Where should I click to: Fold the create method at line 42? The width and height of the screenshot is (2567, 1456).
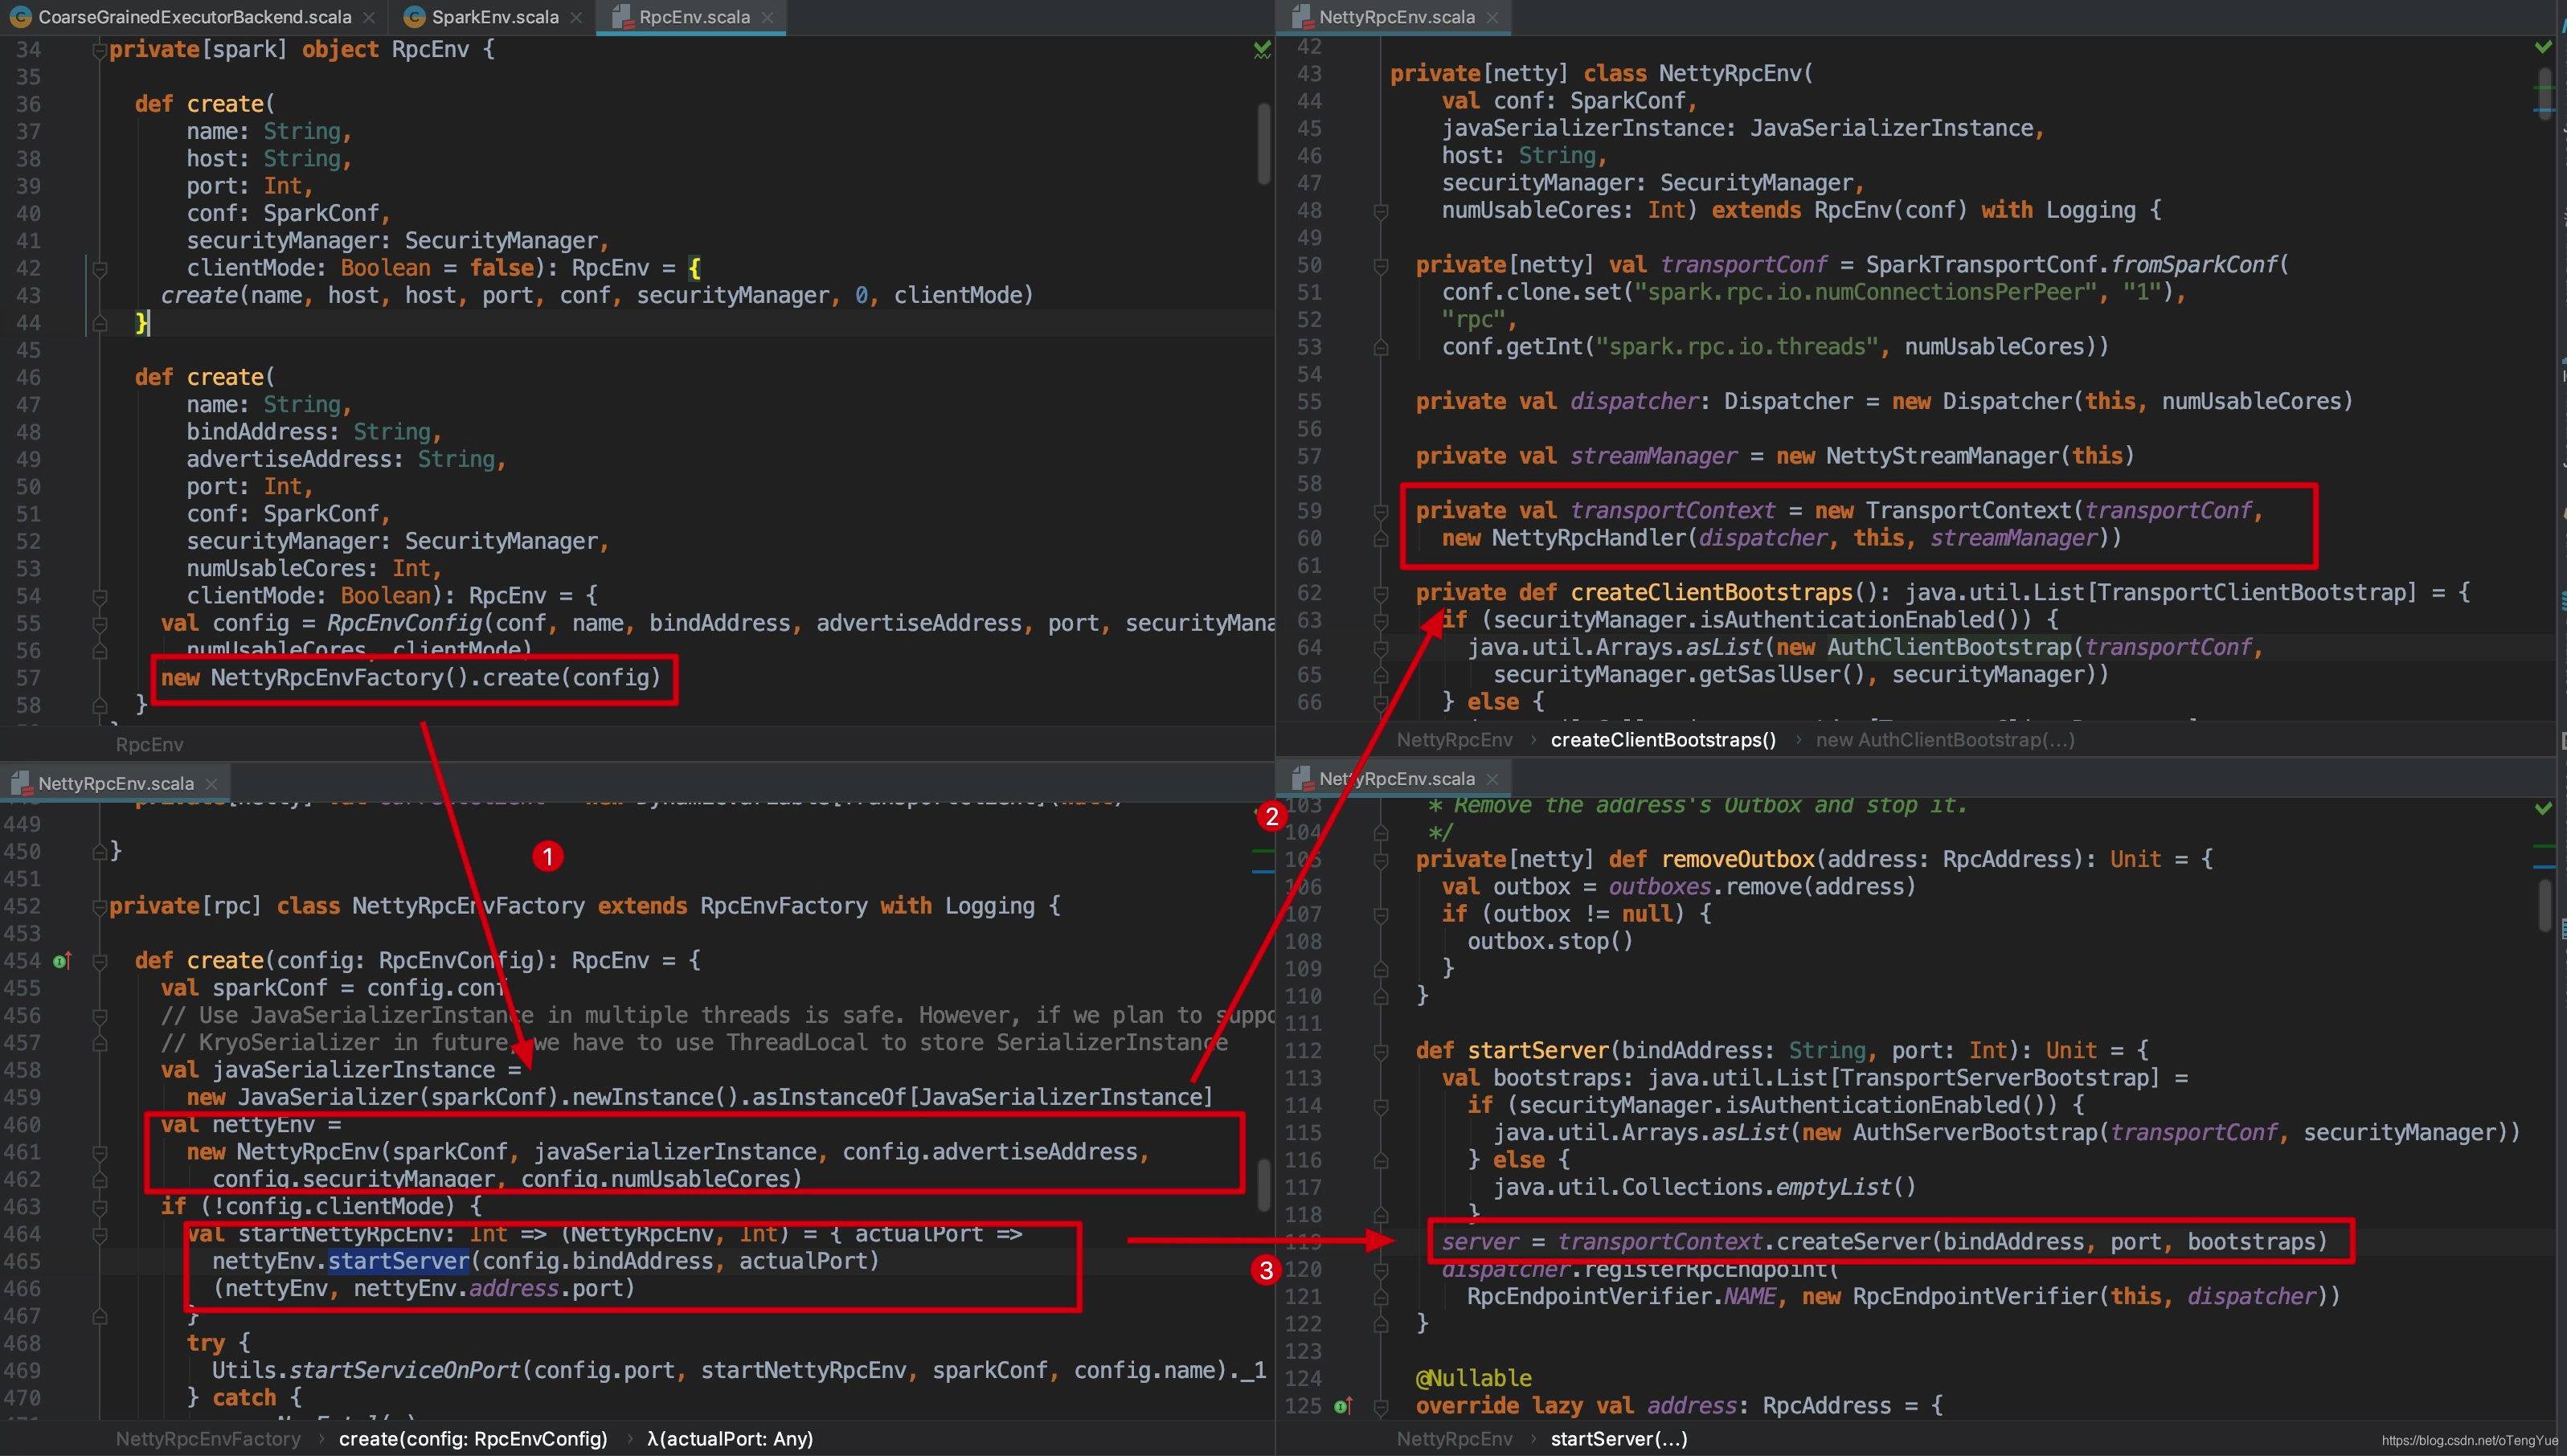pos(99,268)
